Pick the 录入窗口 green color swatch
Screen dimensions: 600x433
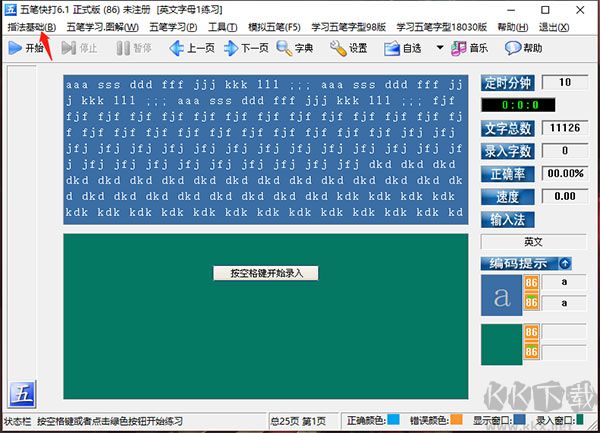[580, 419]
